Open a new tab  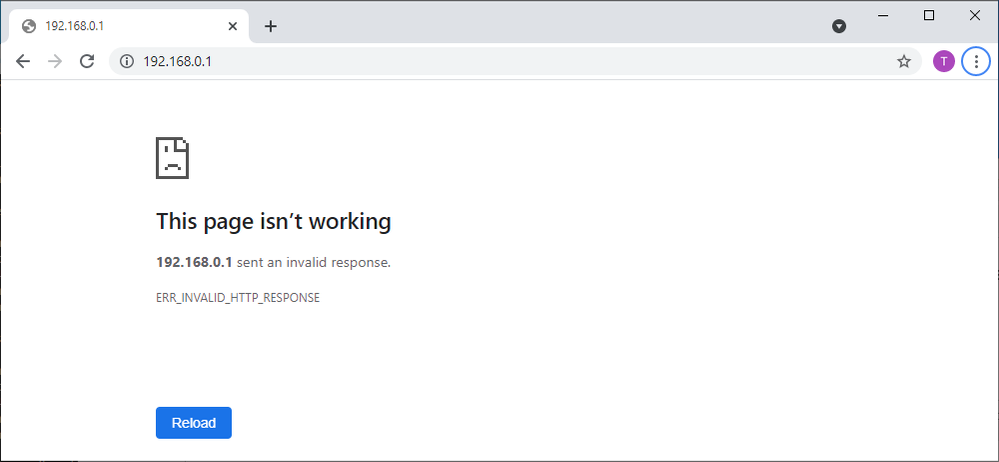(270, 26)
